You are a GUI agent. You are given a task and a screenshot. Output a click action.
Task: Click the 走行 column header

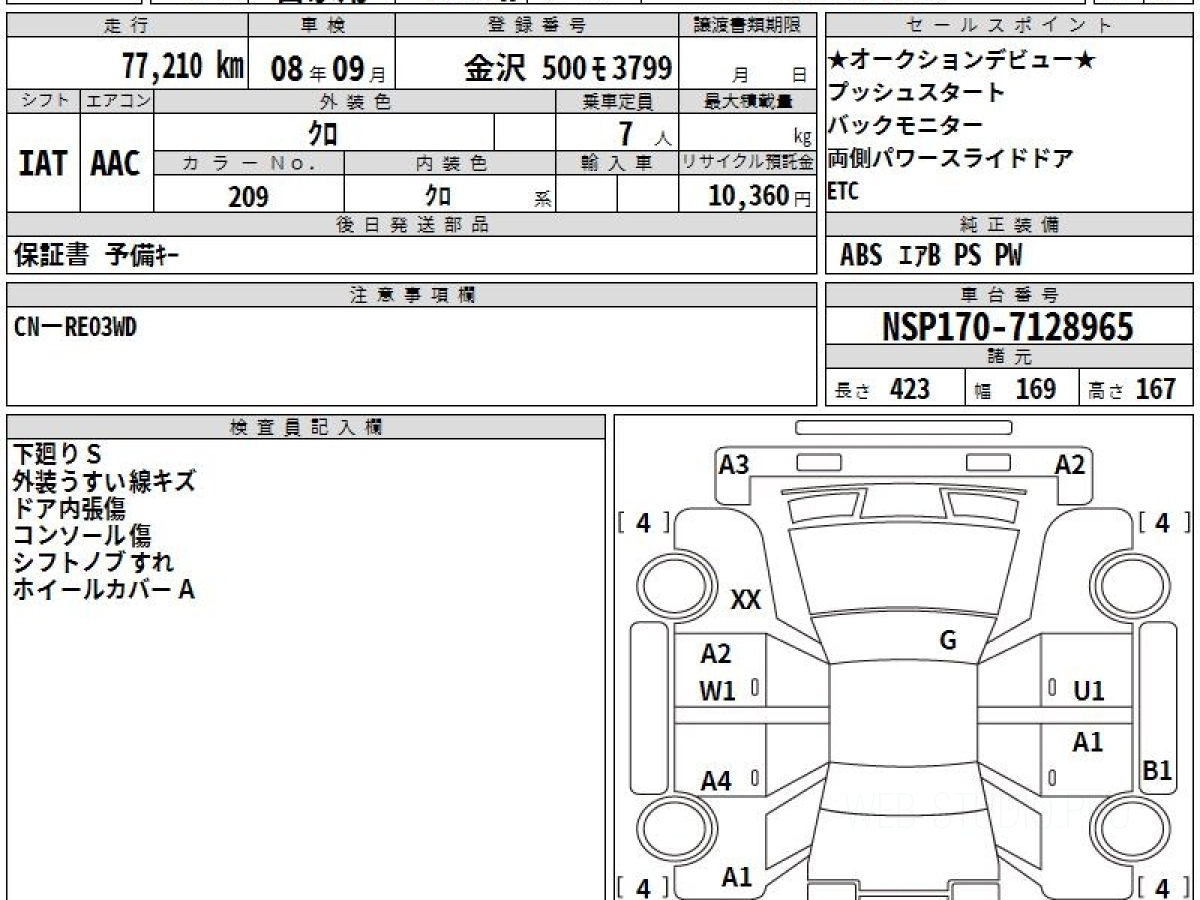point(126,26)
